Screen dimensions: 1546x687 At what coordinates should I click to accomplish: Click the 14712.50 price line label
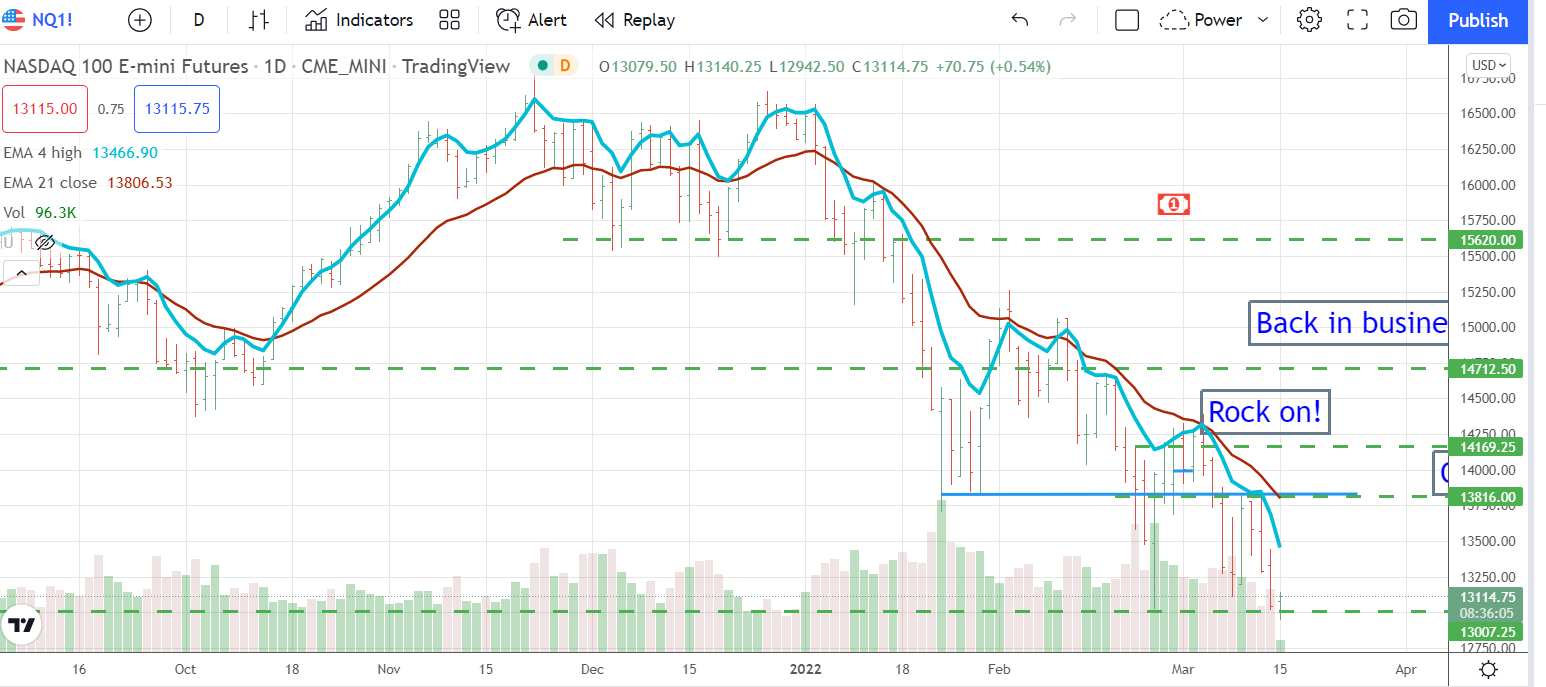point(1485,369)
